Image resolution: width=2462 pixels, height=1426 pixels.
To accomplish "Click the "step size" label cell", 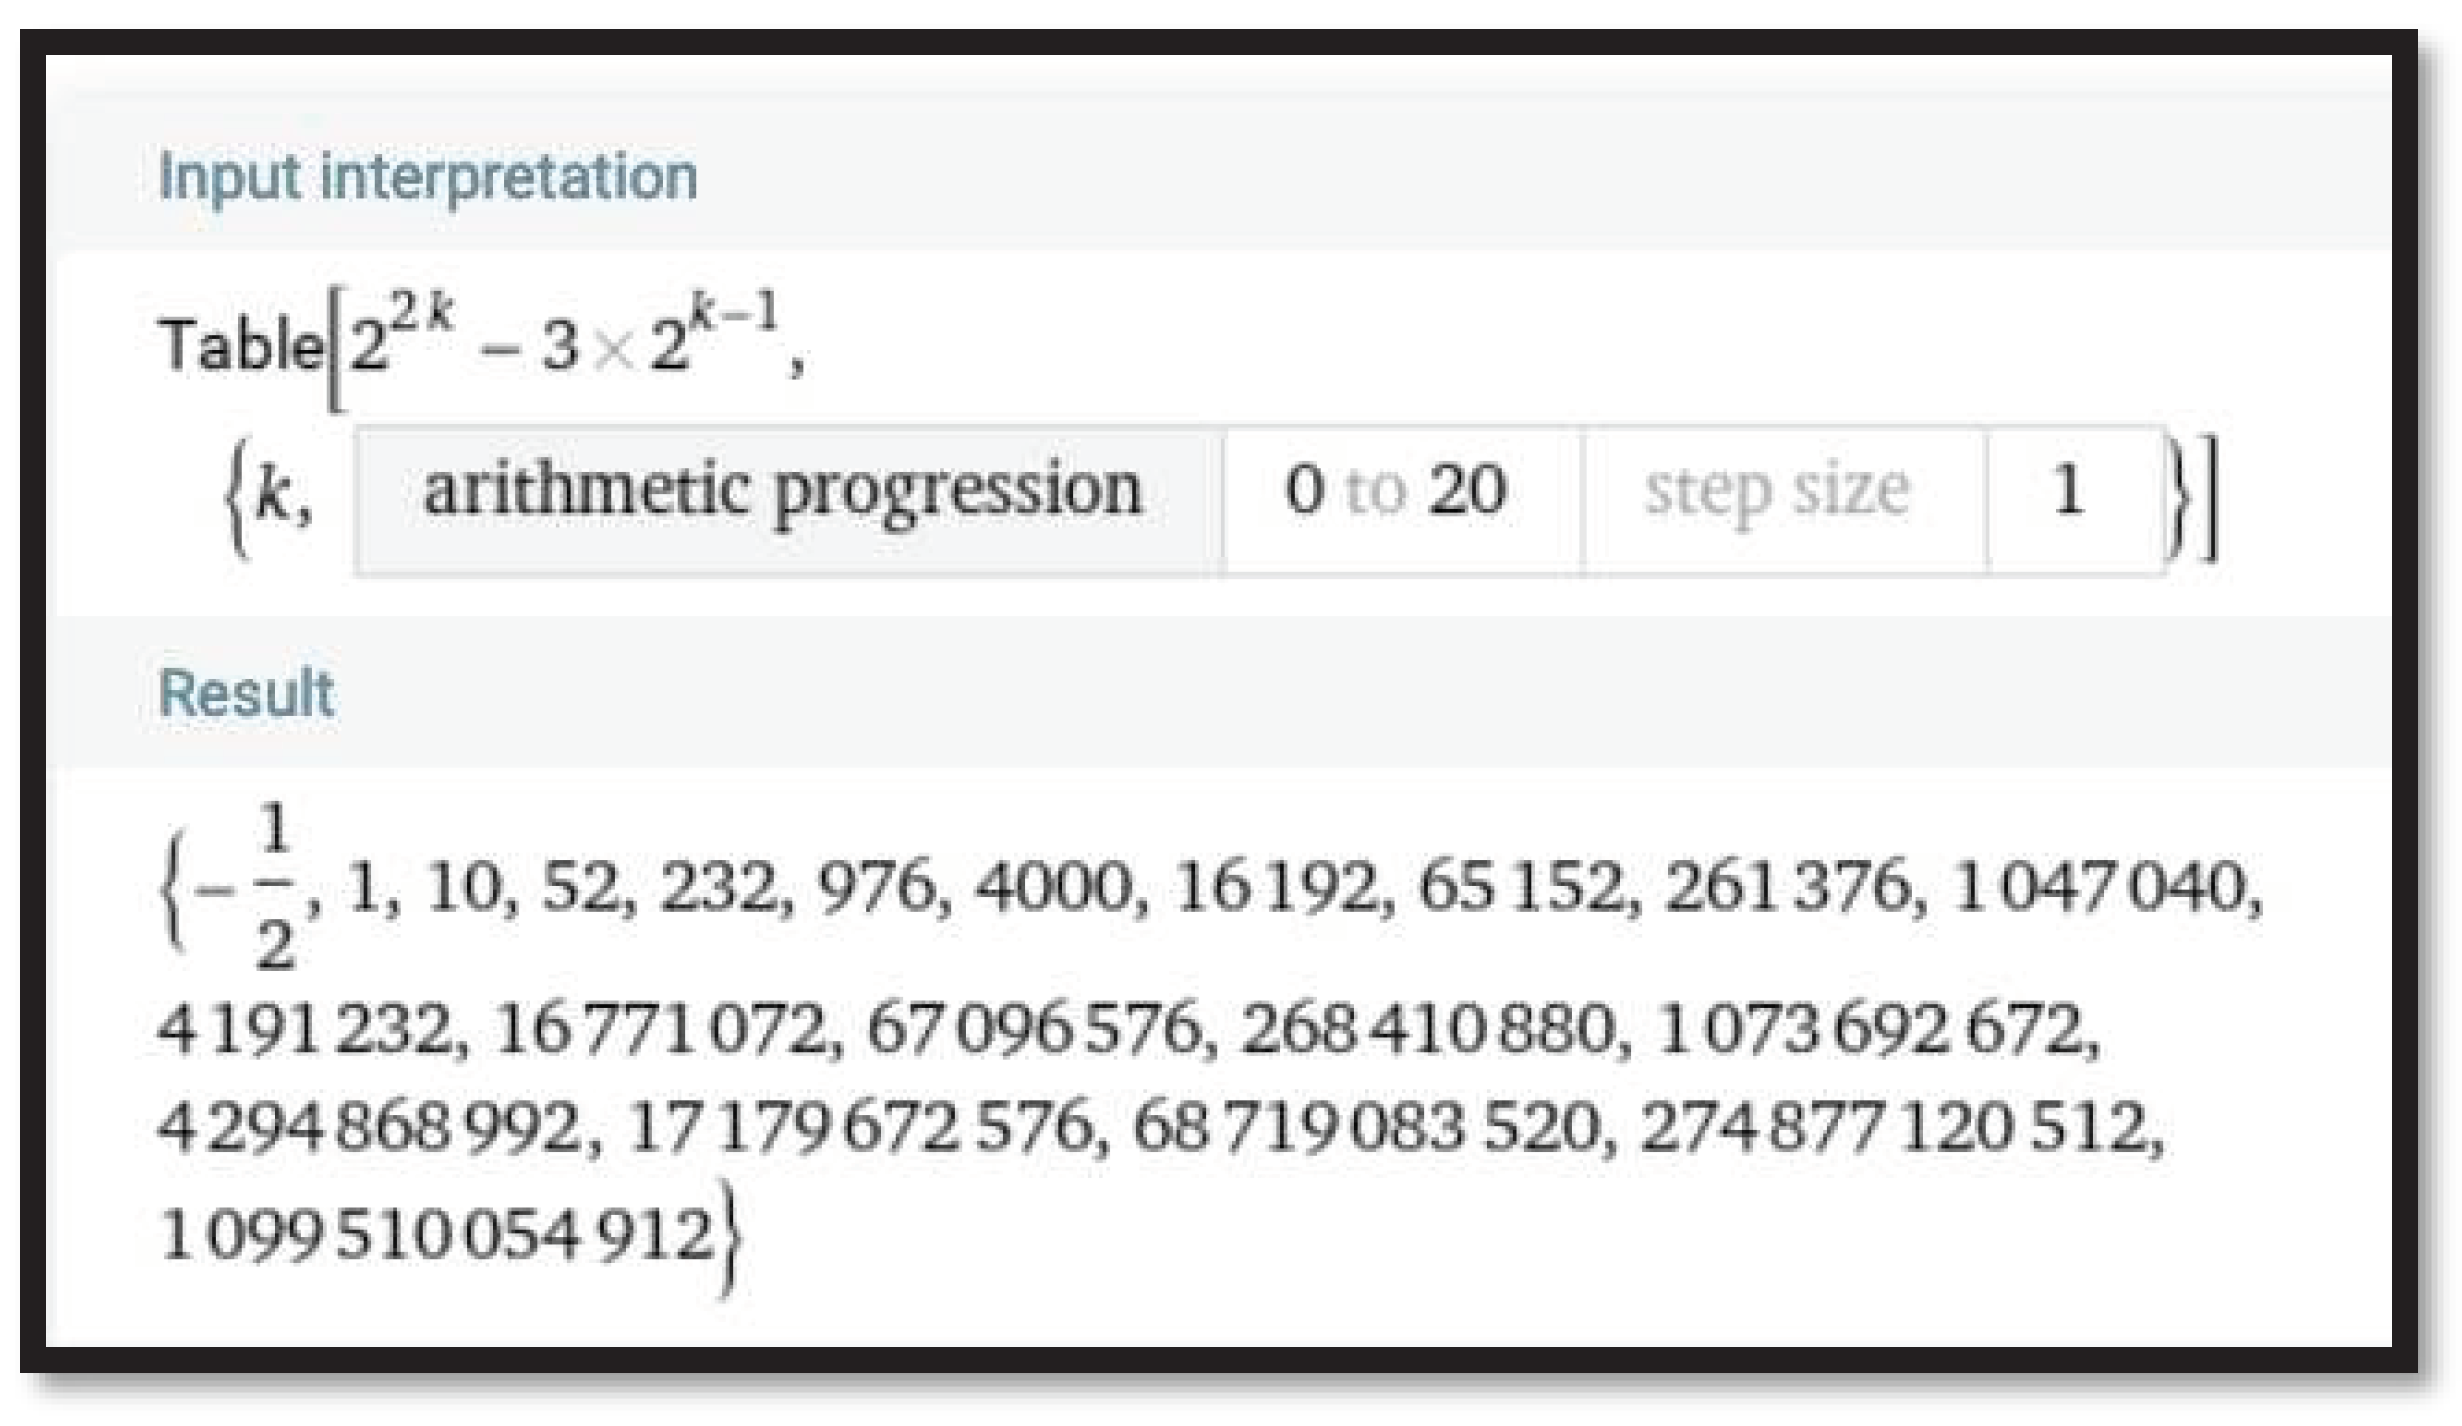I will [x=1777, y=491].
